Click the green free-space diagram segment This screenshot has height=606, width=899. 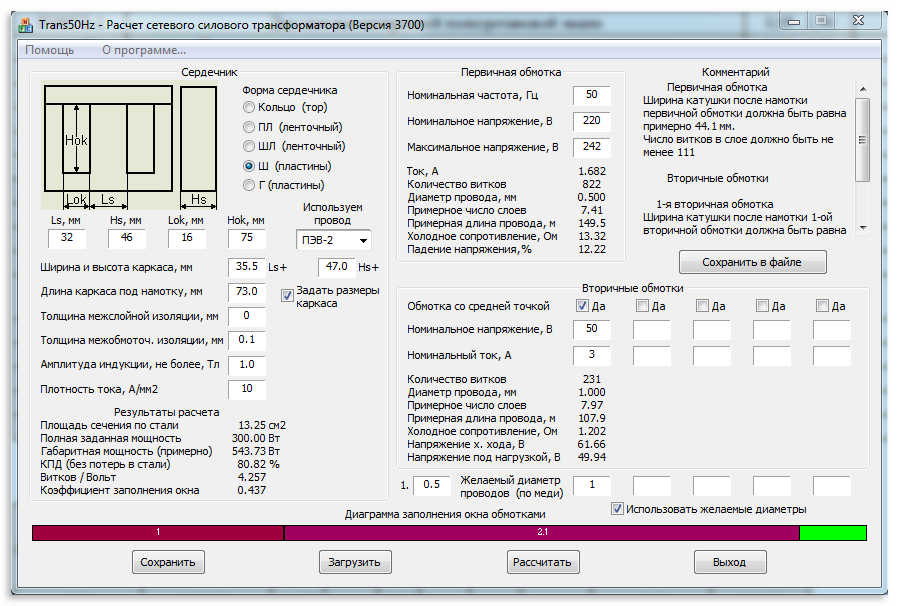click(832, 533)
